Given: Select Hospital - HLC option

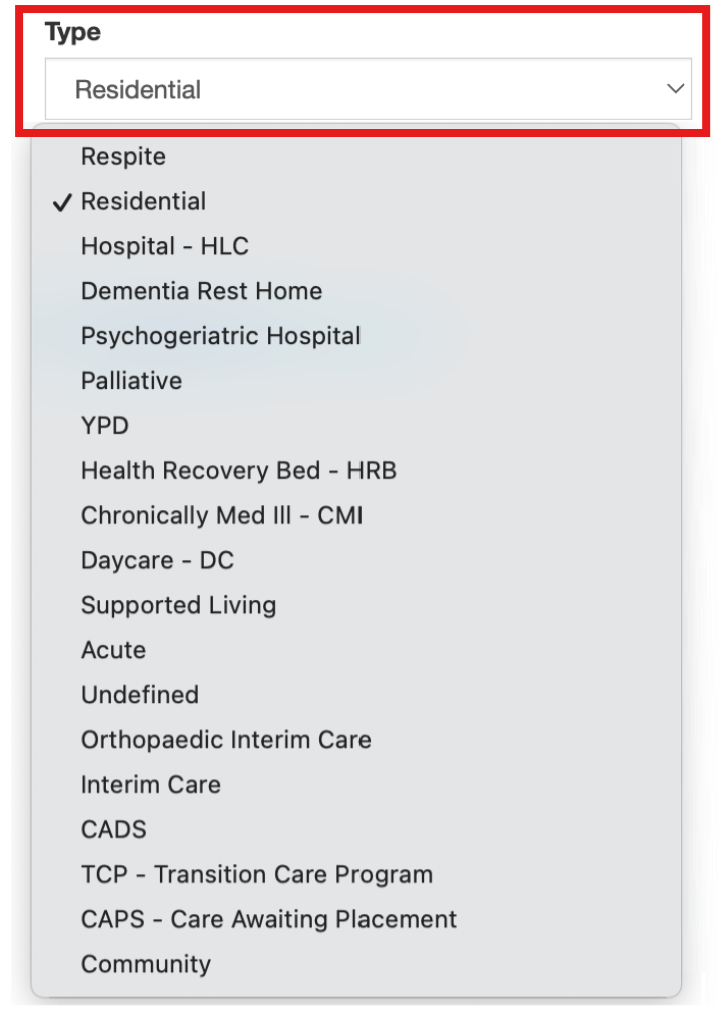Looking at the screenshot, I should pos(164,246).
